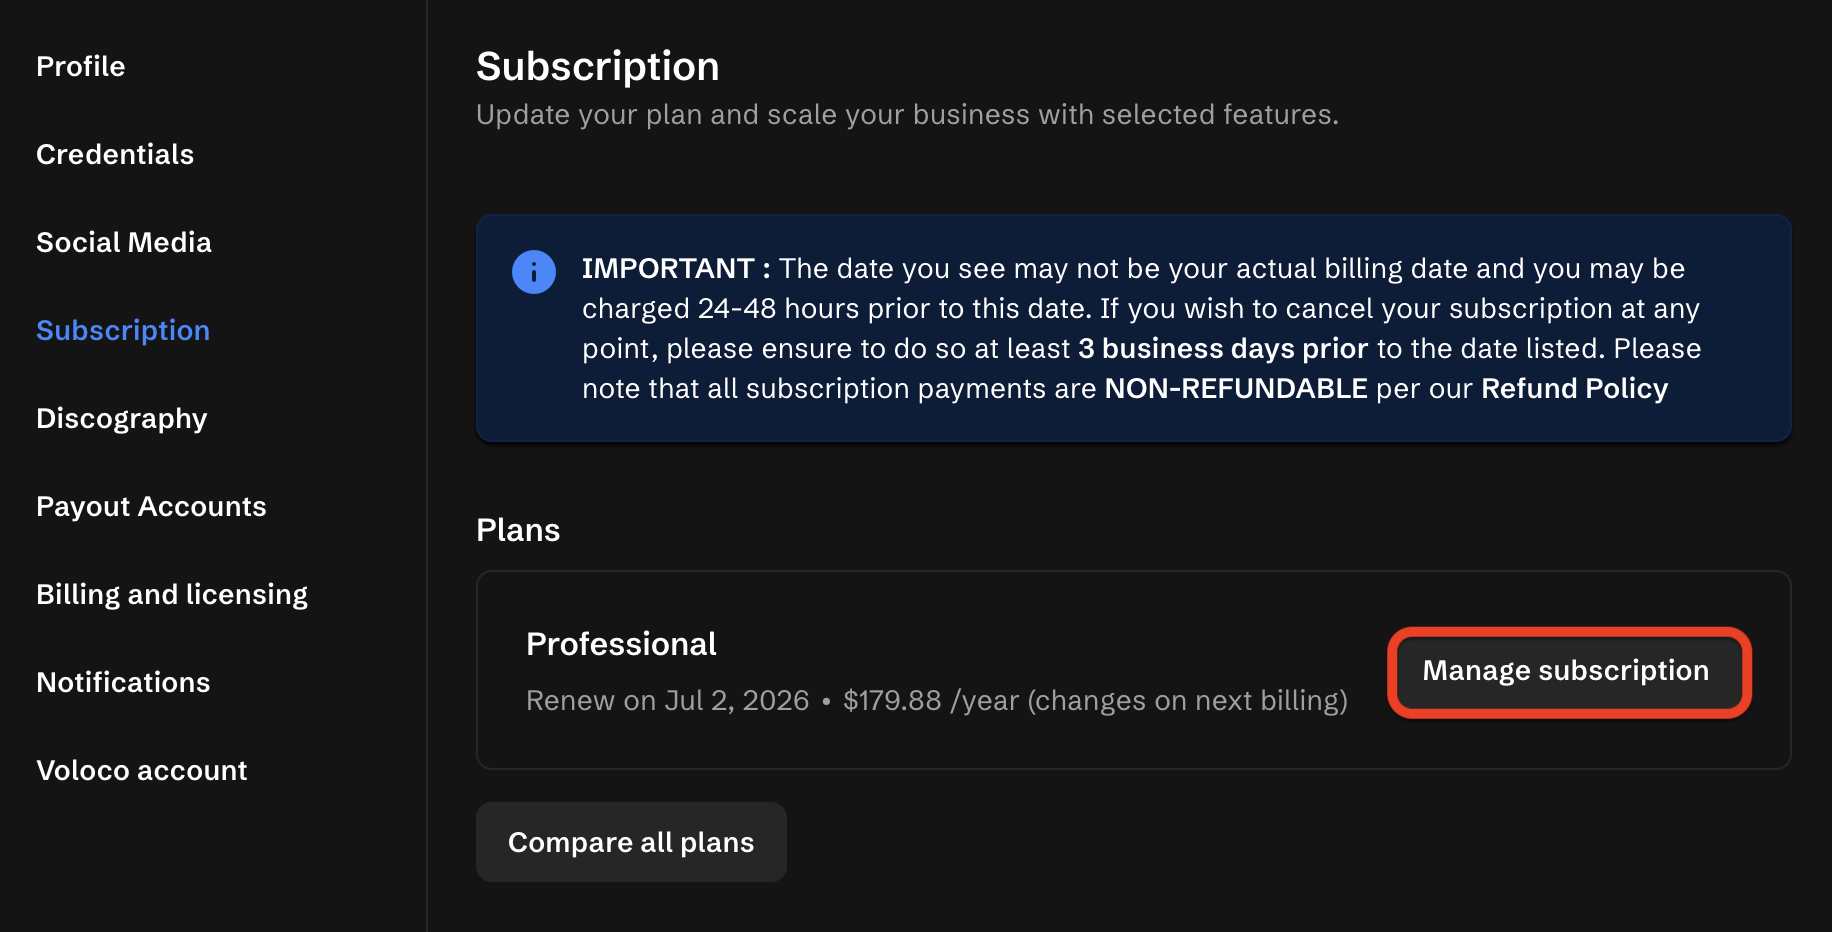Open the Discography section
Viewport: 1832px width, 932px height.
(122, 419)
